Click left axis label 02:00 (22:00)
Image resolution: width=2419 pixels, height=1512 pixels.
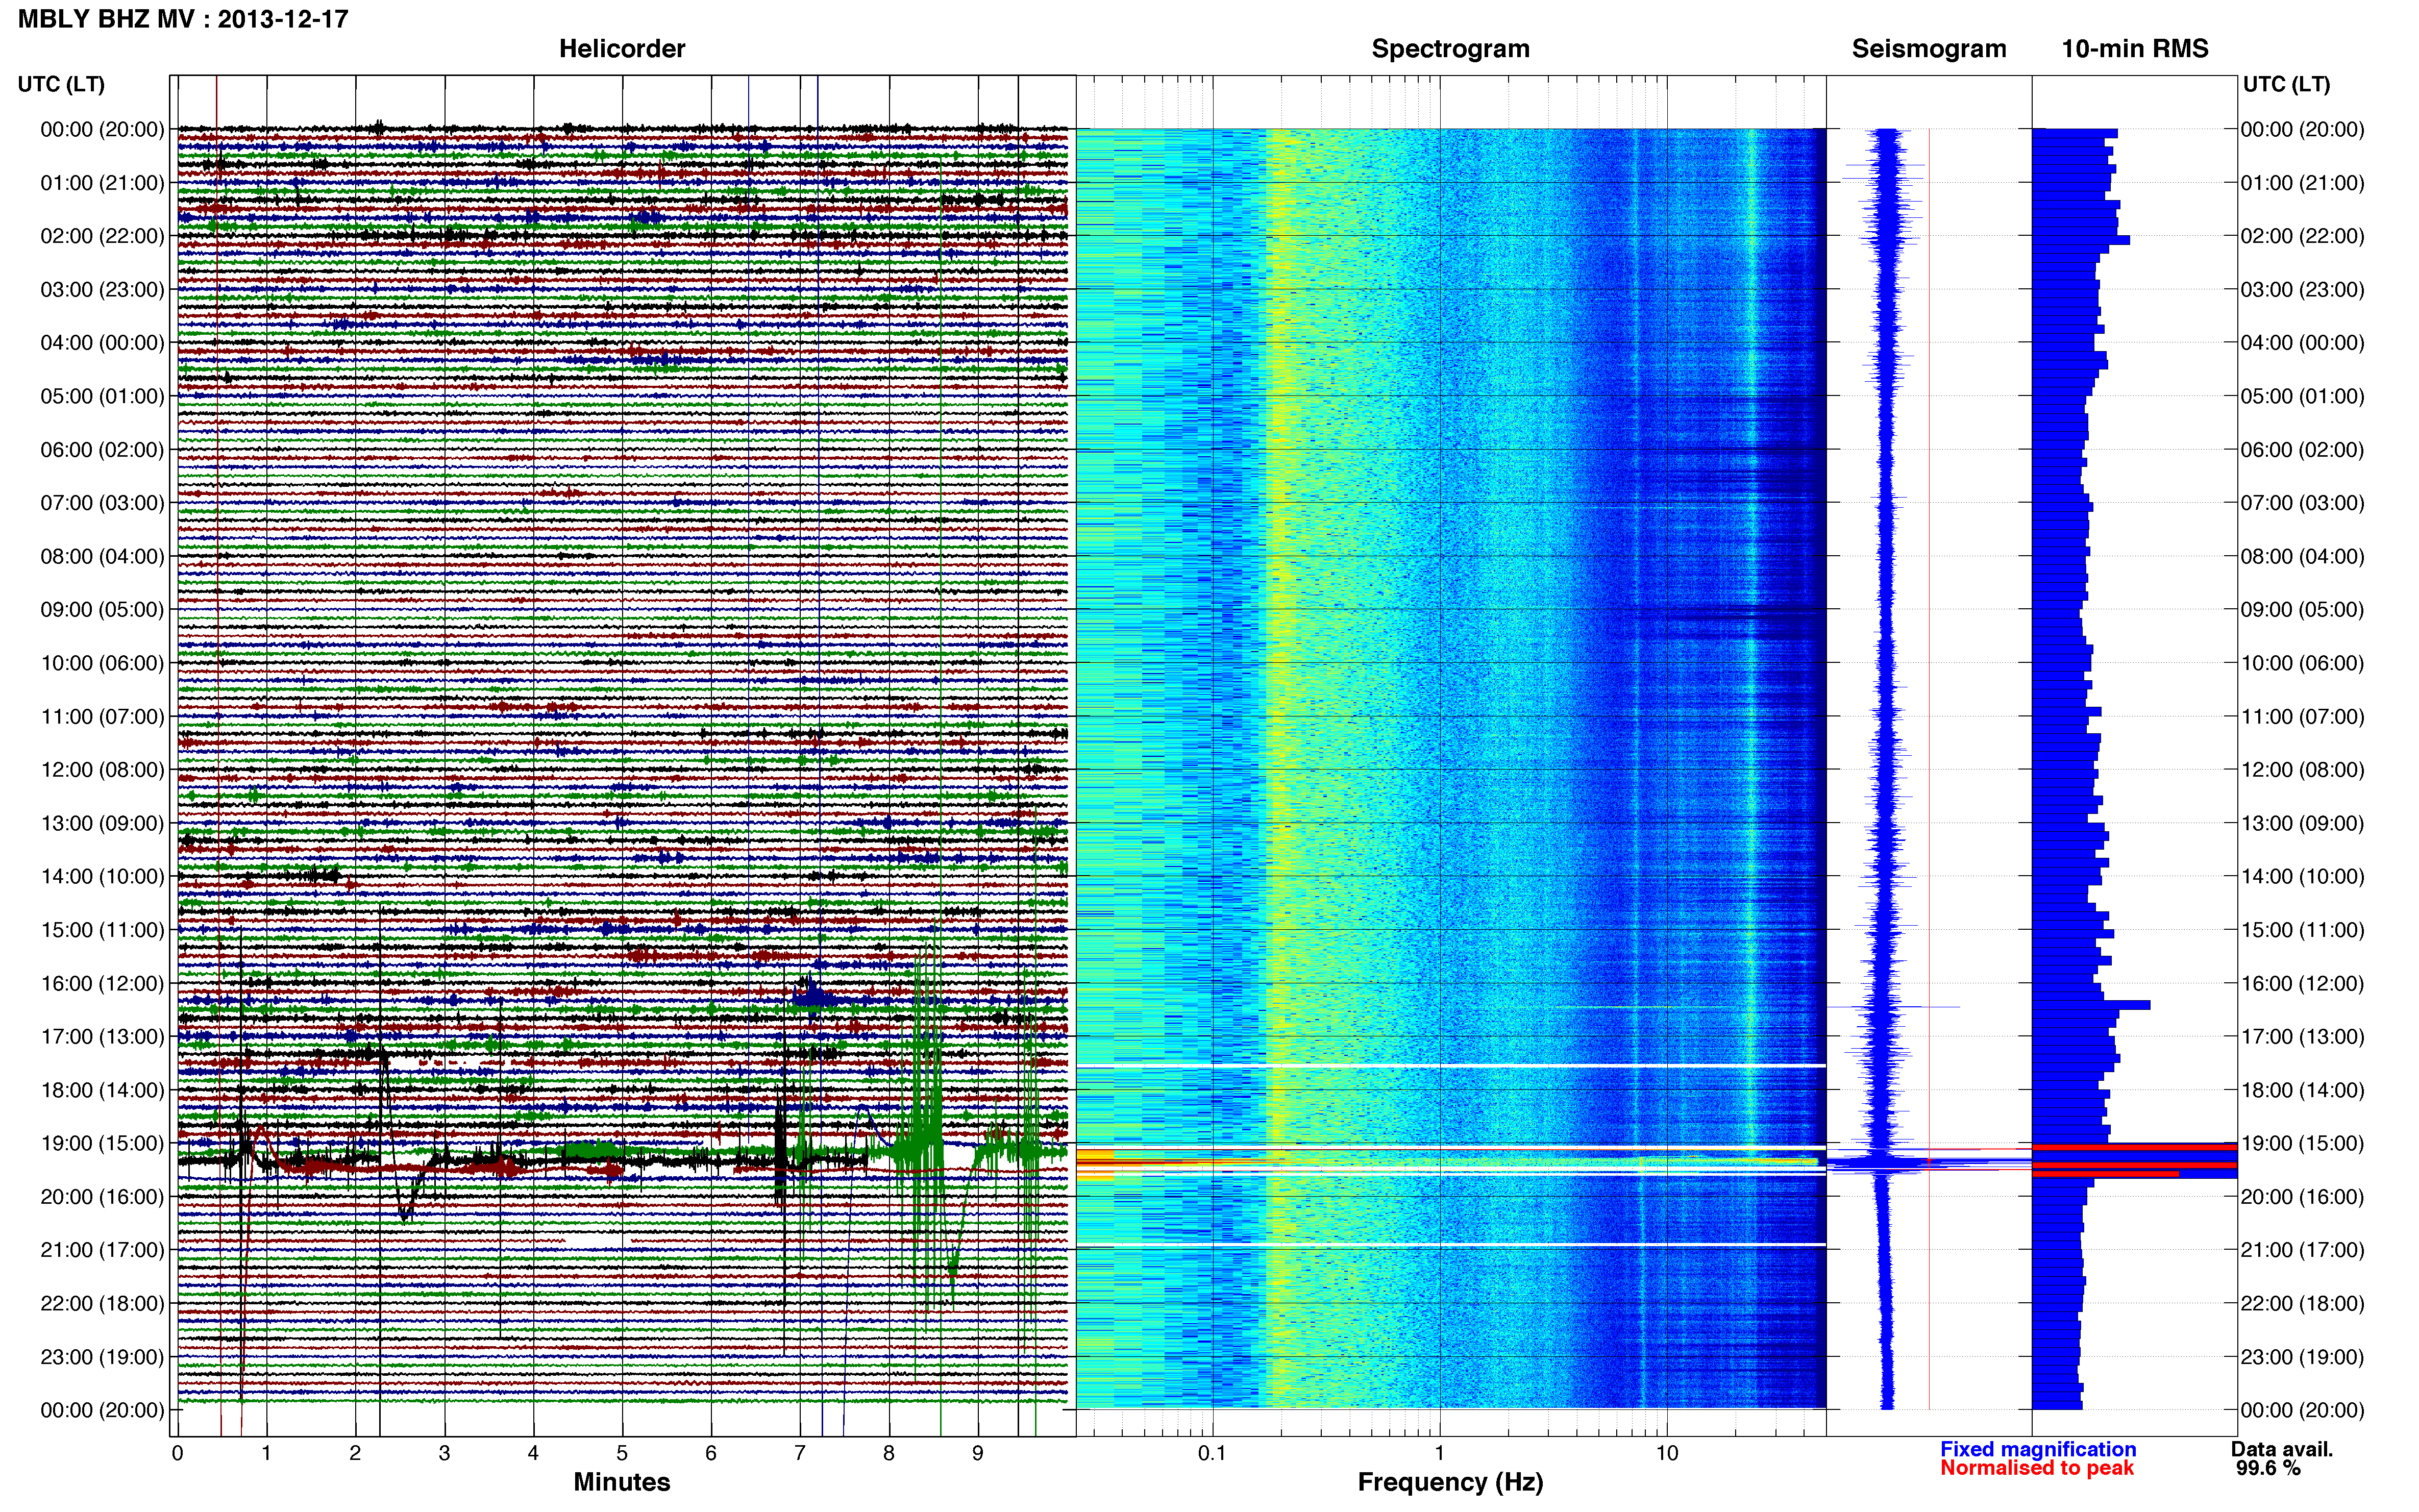(102, 236)
